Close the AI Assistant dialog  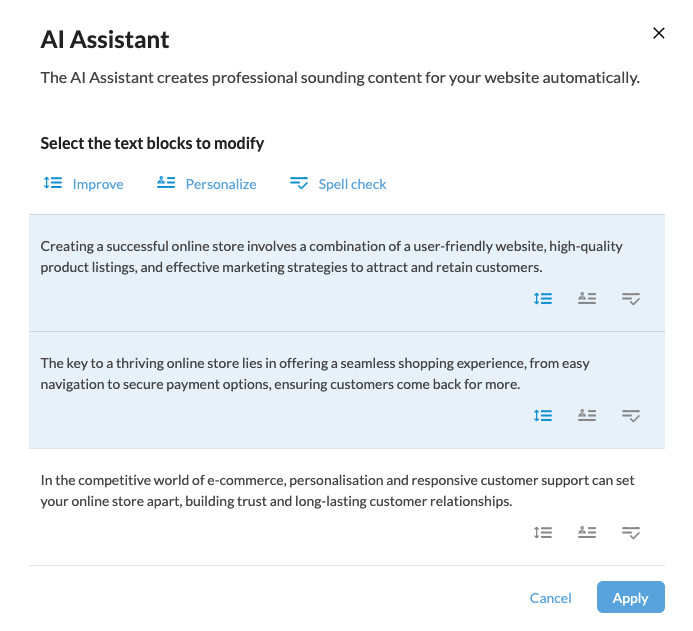(659, 33)
